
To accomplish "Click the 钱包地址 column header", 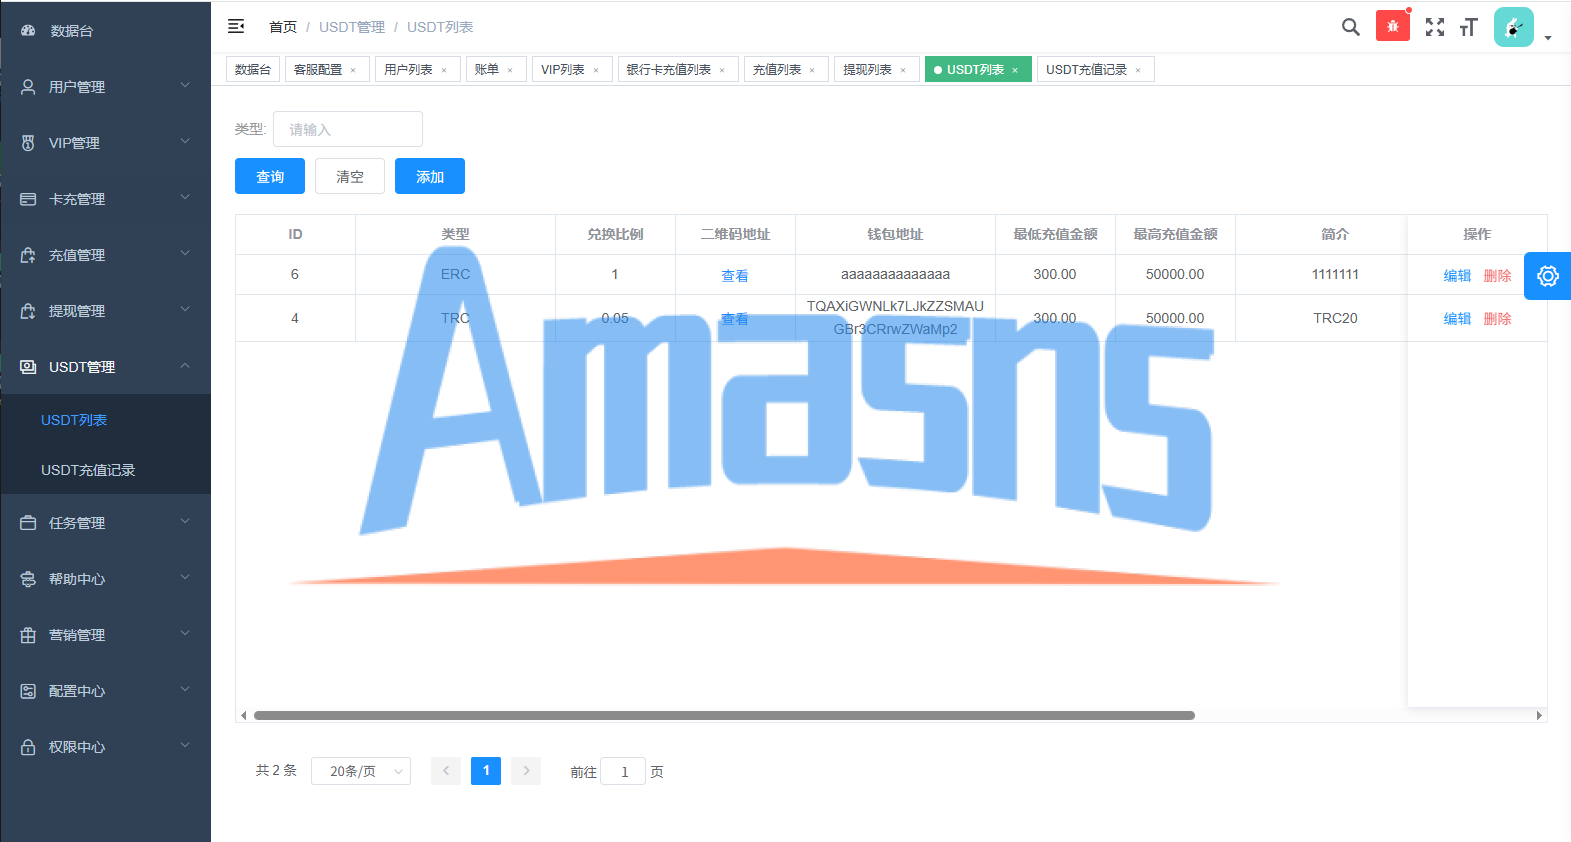I will click(895, 234).
